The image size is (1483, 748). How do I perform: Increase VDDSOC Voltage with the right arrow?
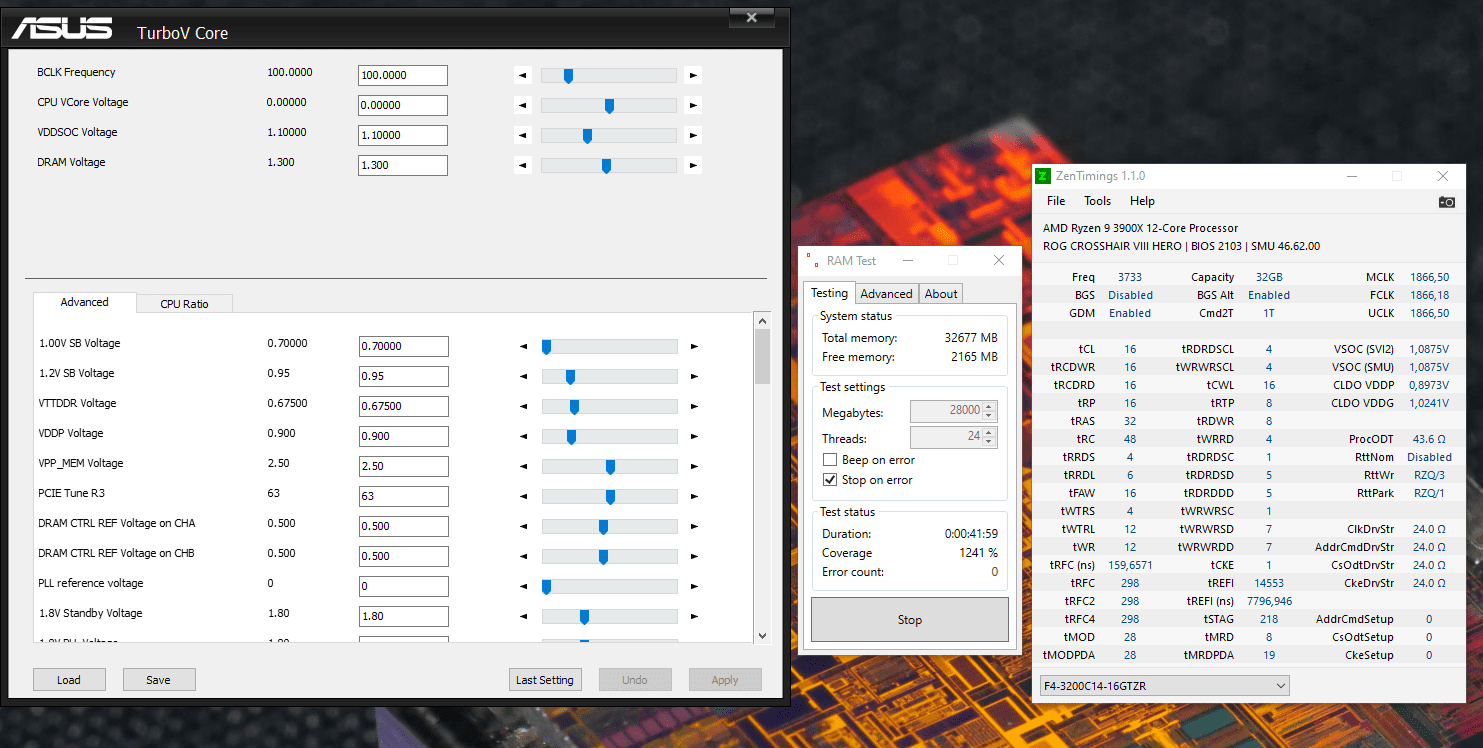point(693,135)
